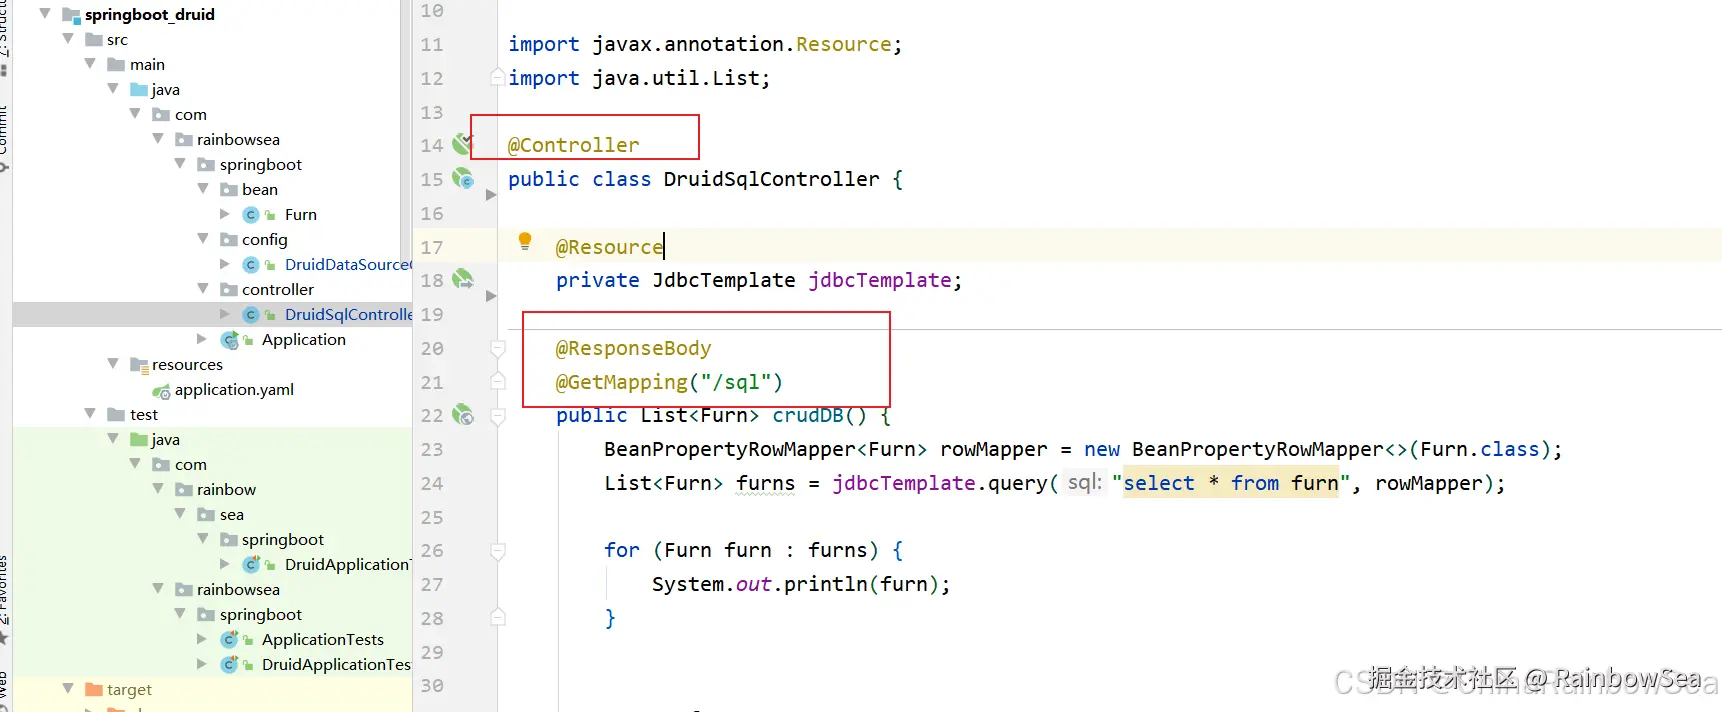The height and width of the screenshot is (712, 1722).
Task: Click the Furn class icon
Action: [251, 214]
